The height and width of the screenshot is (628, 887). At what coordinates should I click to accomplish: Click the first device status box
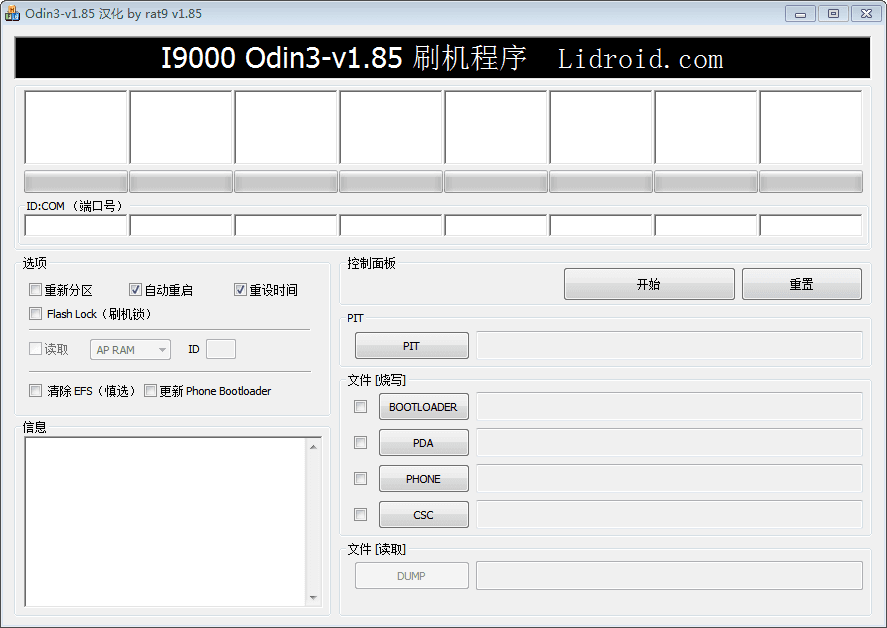(76, 127)
